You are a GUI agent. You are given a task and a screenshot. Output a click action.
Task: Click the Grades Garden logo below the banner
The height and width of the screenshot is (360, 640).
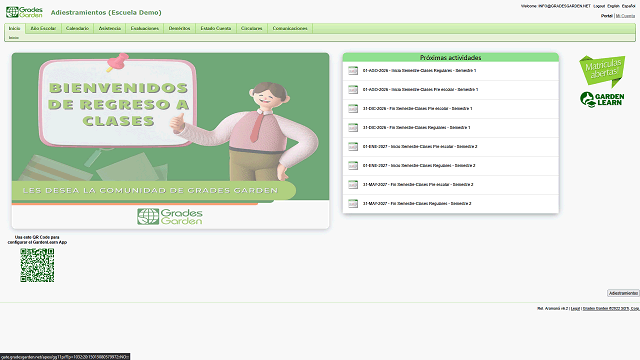(170, 217)
